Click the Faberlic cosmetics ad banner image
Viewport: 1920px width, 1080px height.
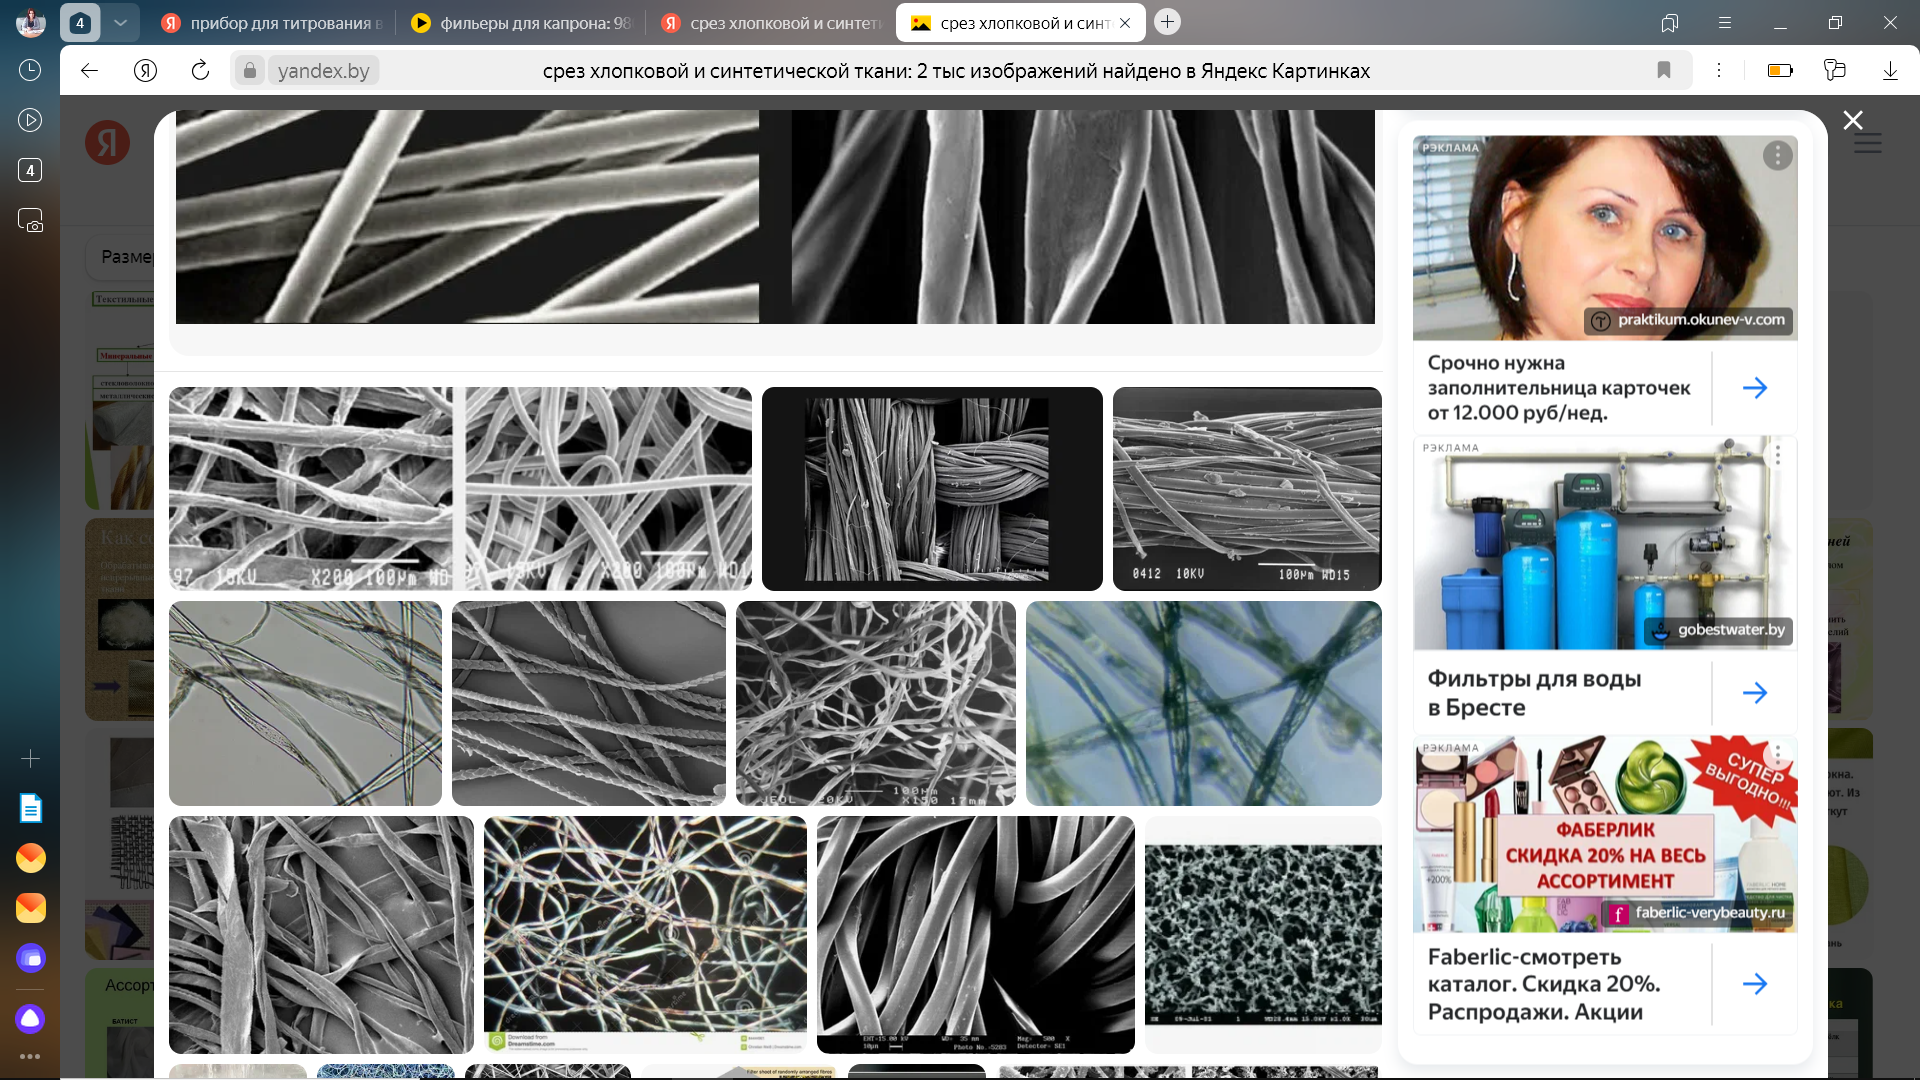(1605, 835)
